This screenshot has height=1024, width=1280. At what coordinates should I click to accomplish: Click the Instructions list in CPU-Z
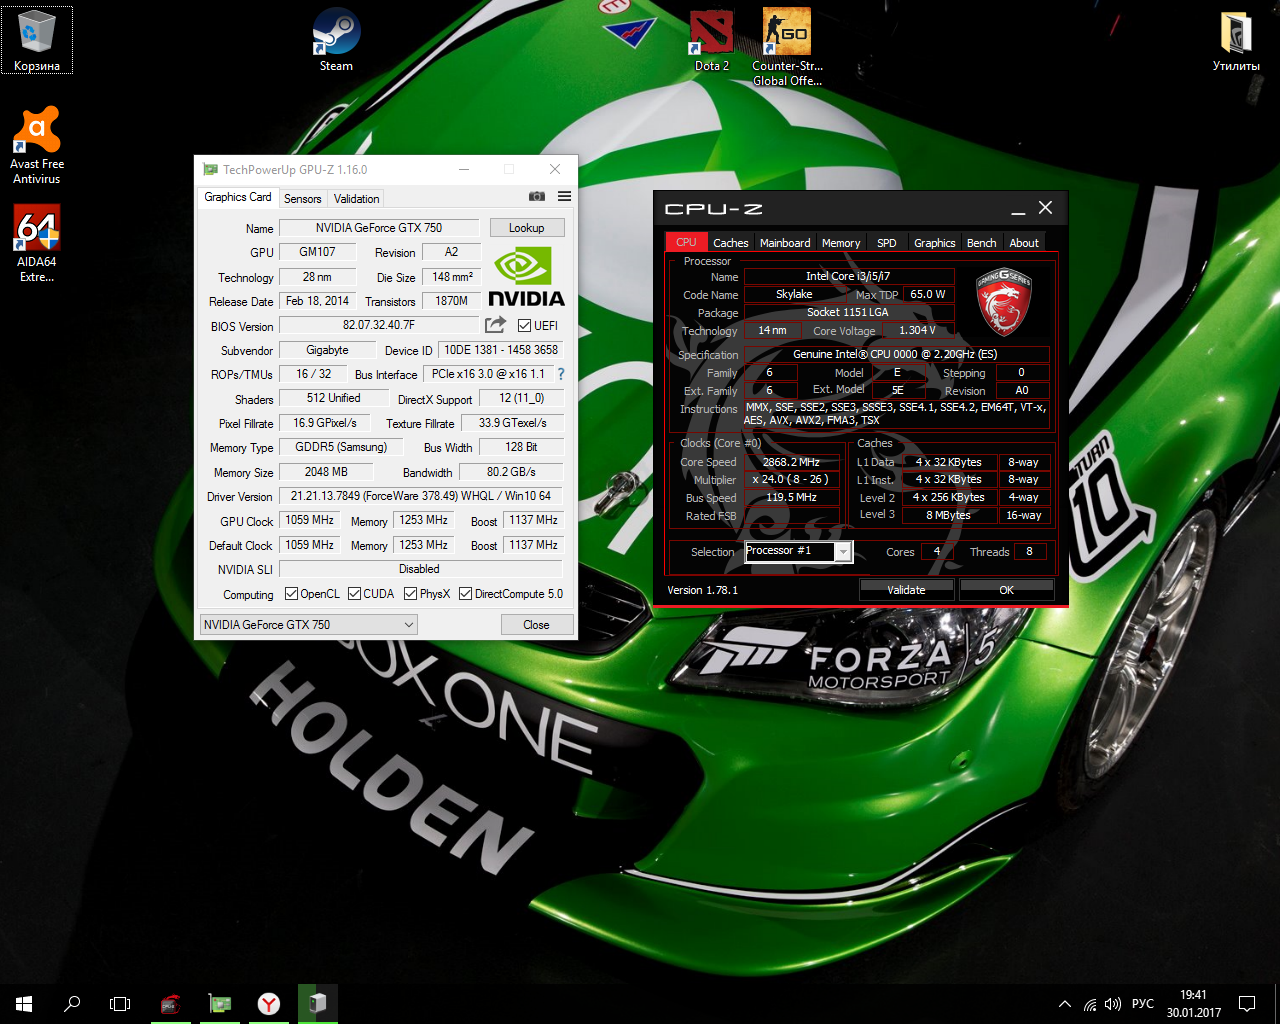point(896,414)
